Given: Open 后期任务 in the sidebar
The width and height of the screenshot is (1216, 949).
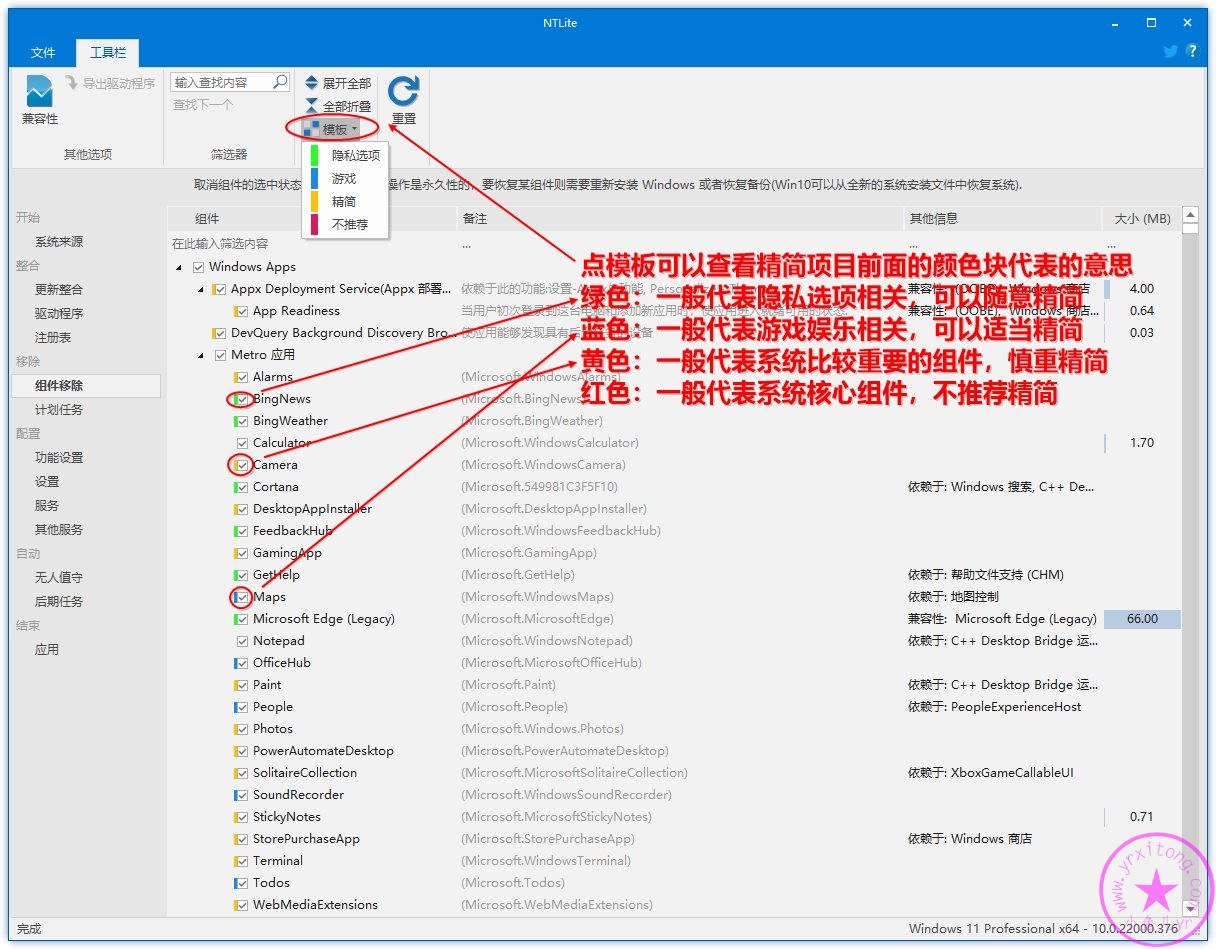Looking at the screenshot, I should tap(59, 601).
